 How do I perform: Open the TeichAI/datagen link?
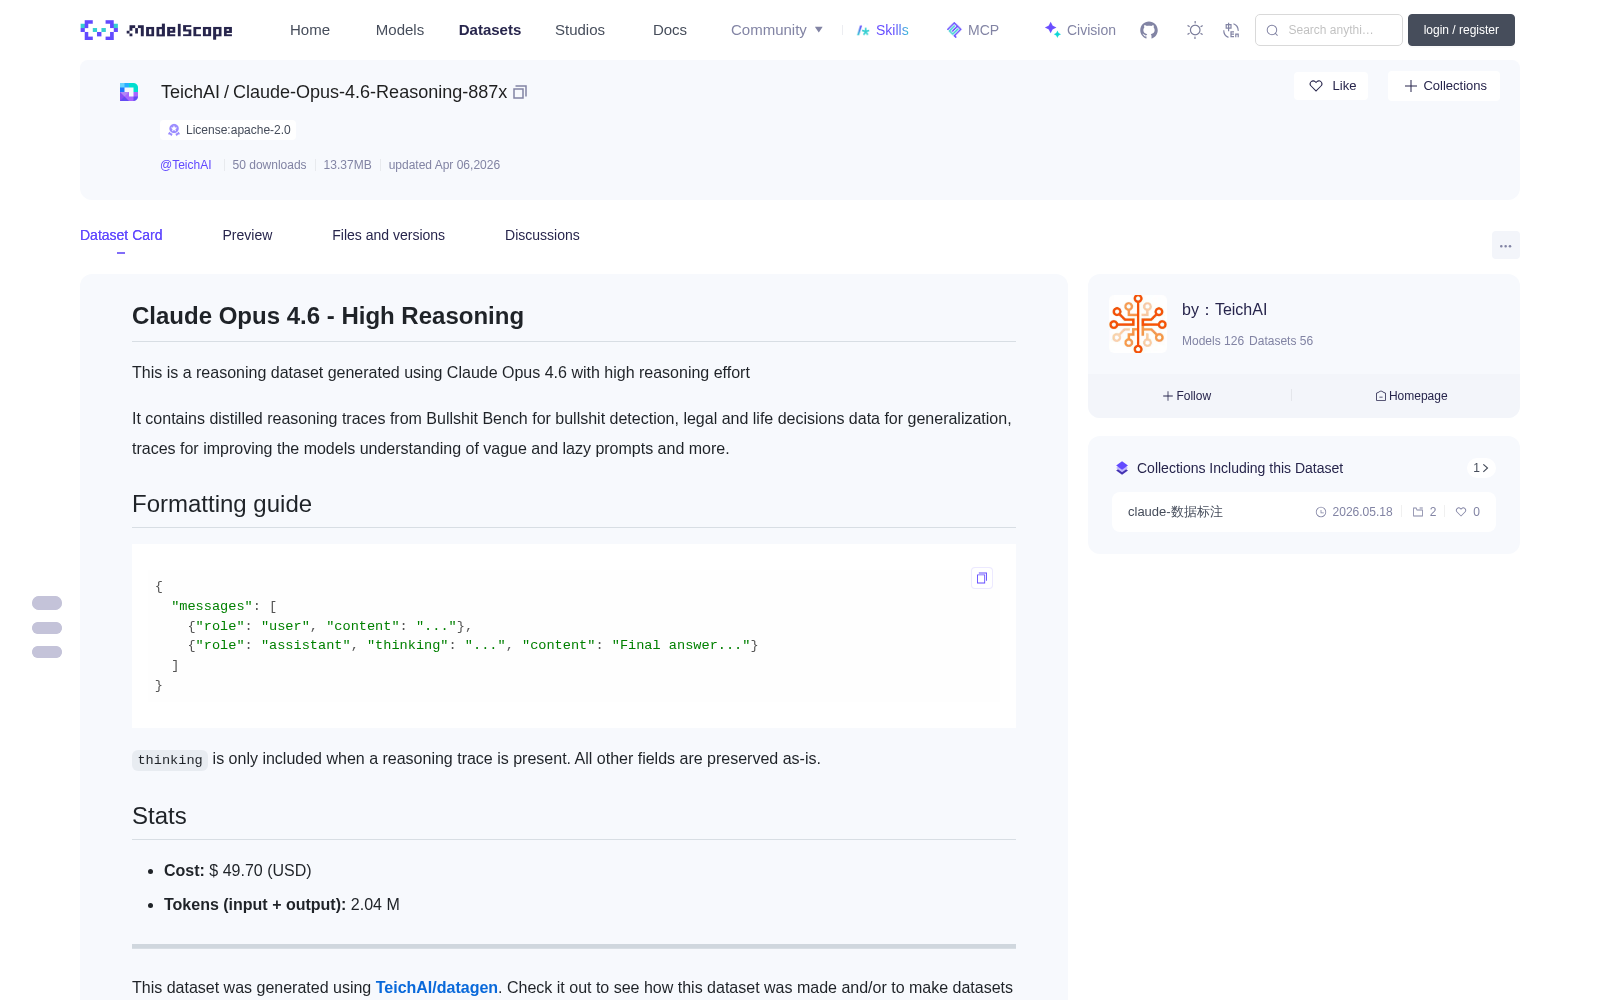[436, 987]
